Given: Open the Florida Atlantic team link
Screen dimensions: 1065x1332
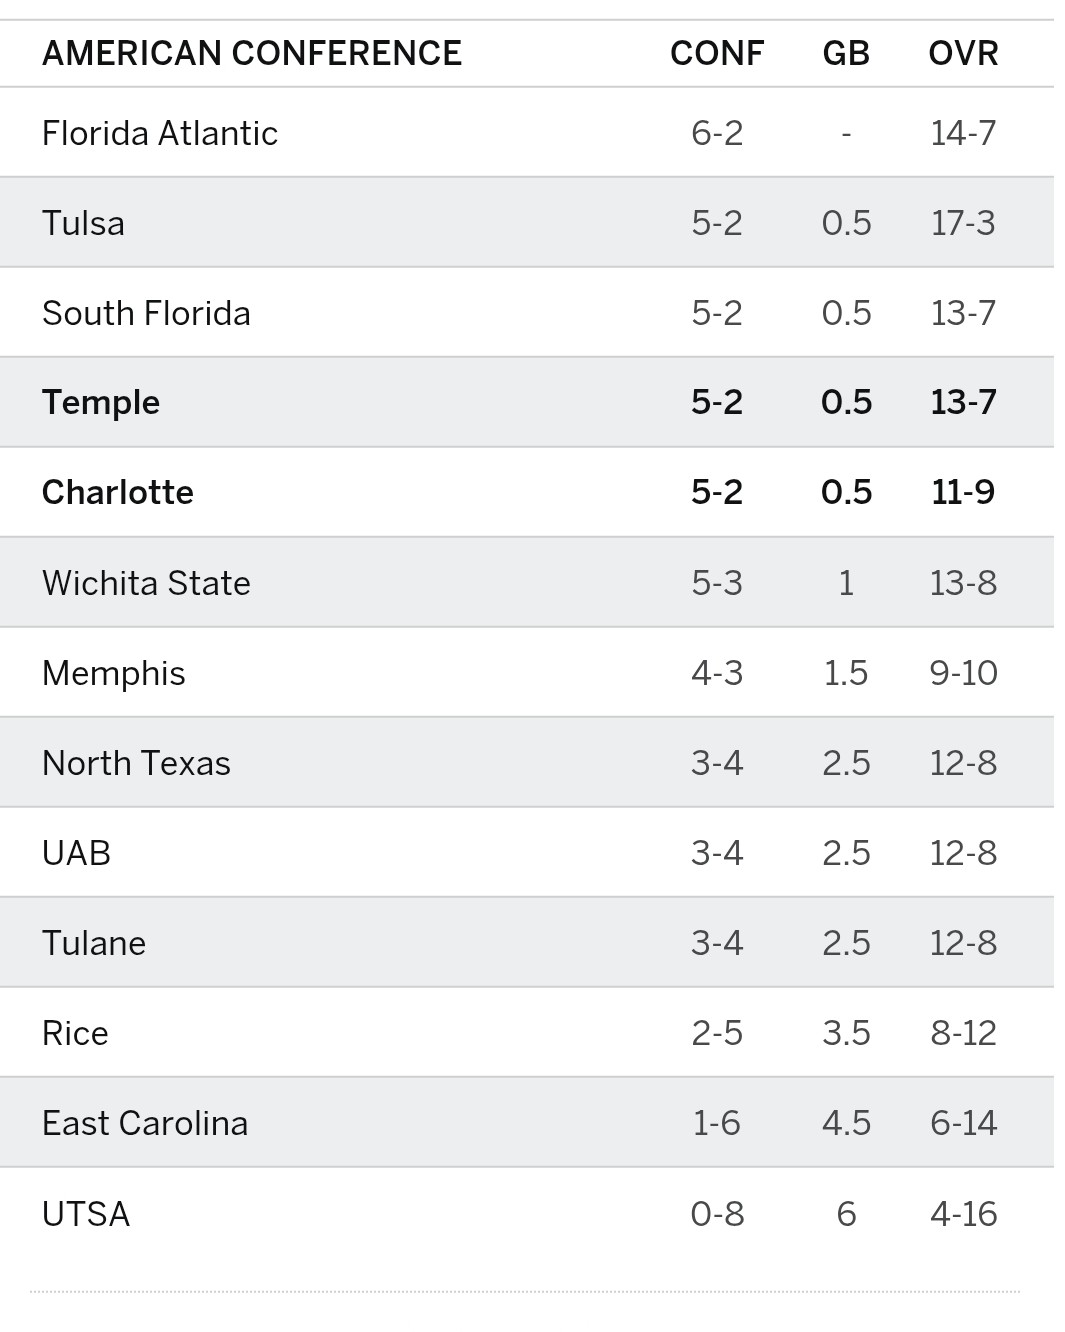Looking at the screenshot, I should [160, 133].
